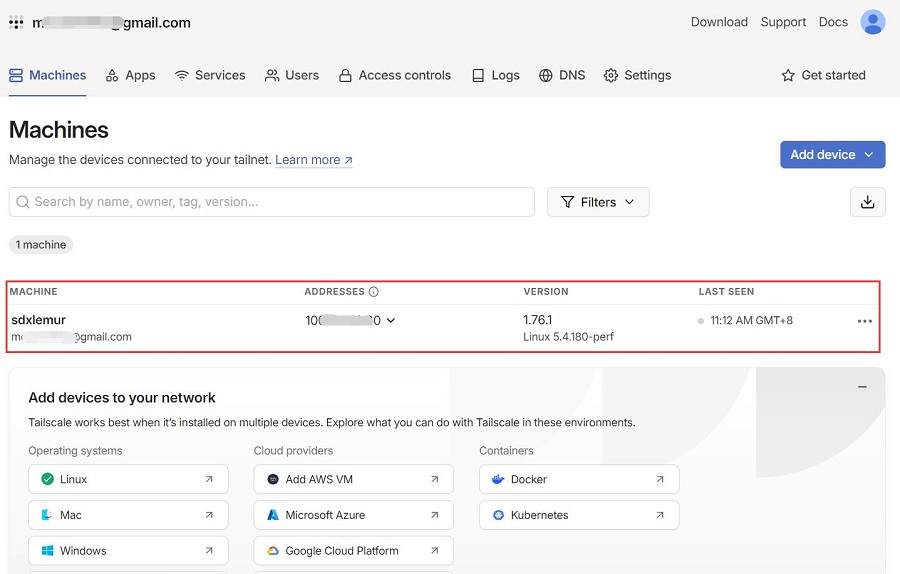The width and height of the screenshot is (900, 574).
Task: Select the Windows logo icon
Action: coord(48,550)
